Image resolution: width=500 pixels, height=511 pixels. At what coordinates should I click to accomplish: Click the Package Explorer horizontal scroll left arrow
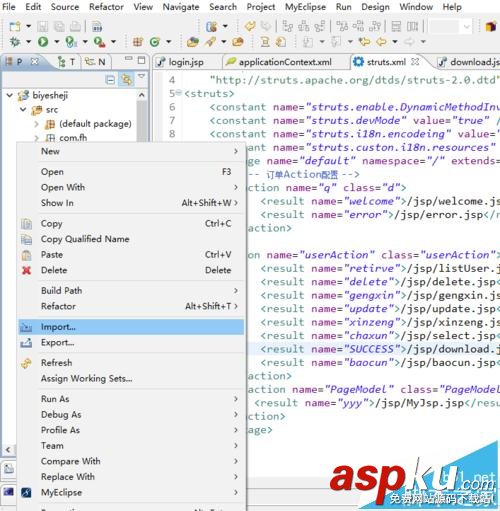pos(8,450)
